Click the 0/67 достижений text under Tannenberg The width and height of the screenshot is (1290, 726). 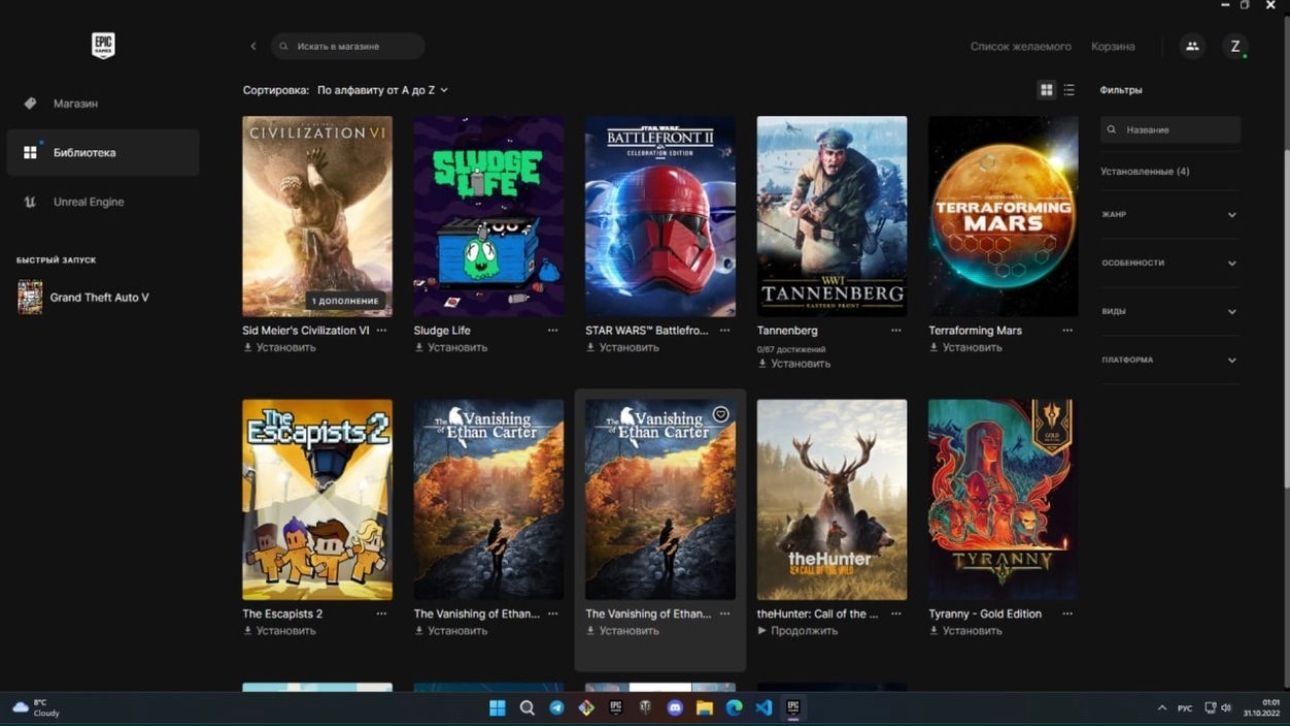[792, 349]
